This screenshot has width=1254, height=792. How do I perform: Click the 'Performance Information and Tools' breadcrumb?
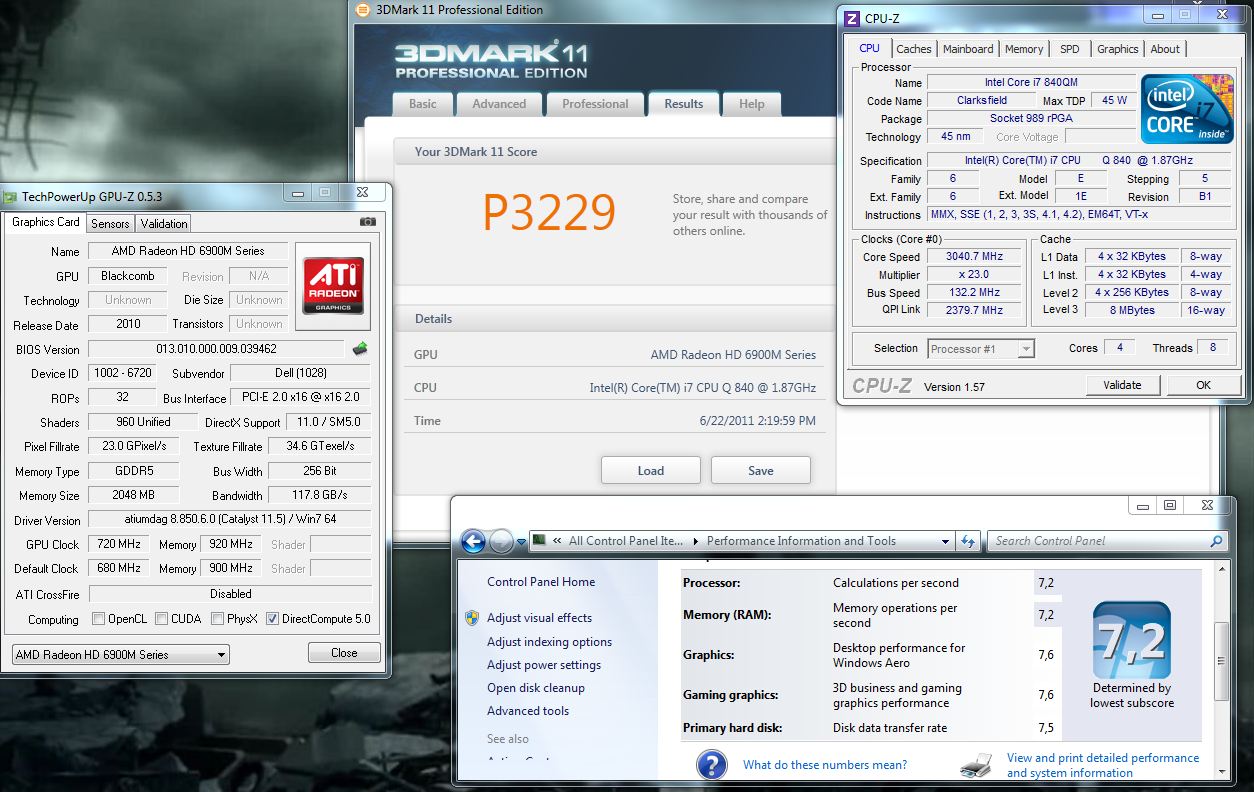coord(801,541)
